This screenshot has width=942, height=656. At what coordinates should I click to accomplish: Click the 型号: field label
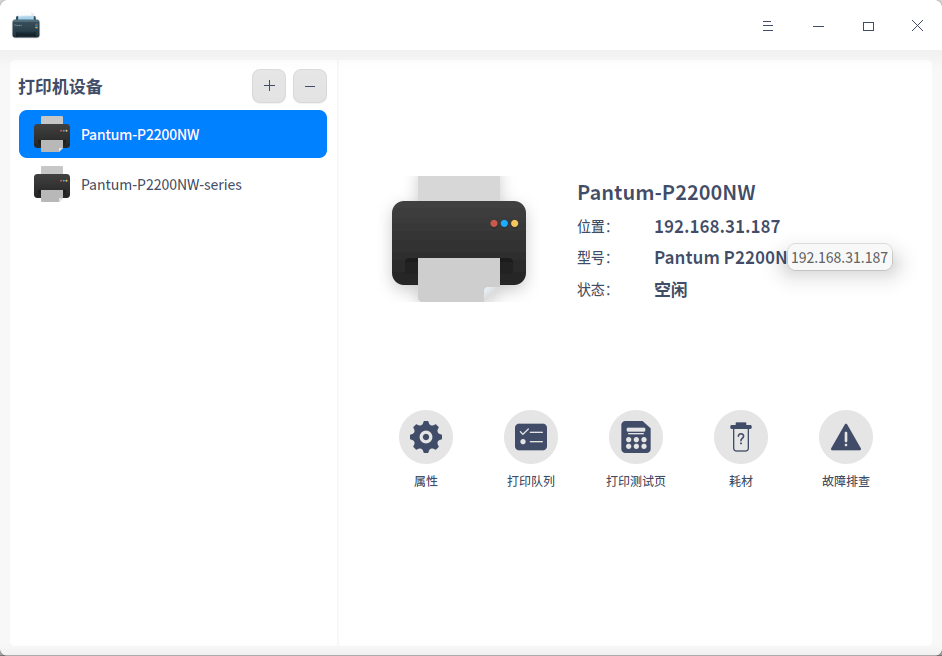594,258
